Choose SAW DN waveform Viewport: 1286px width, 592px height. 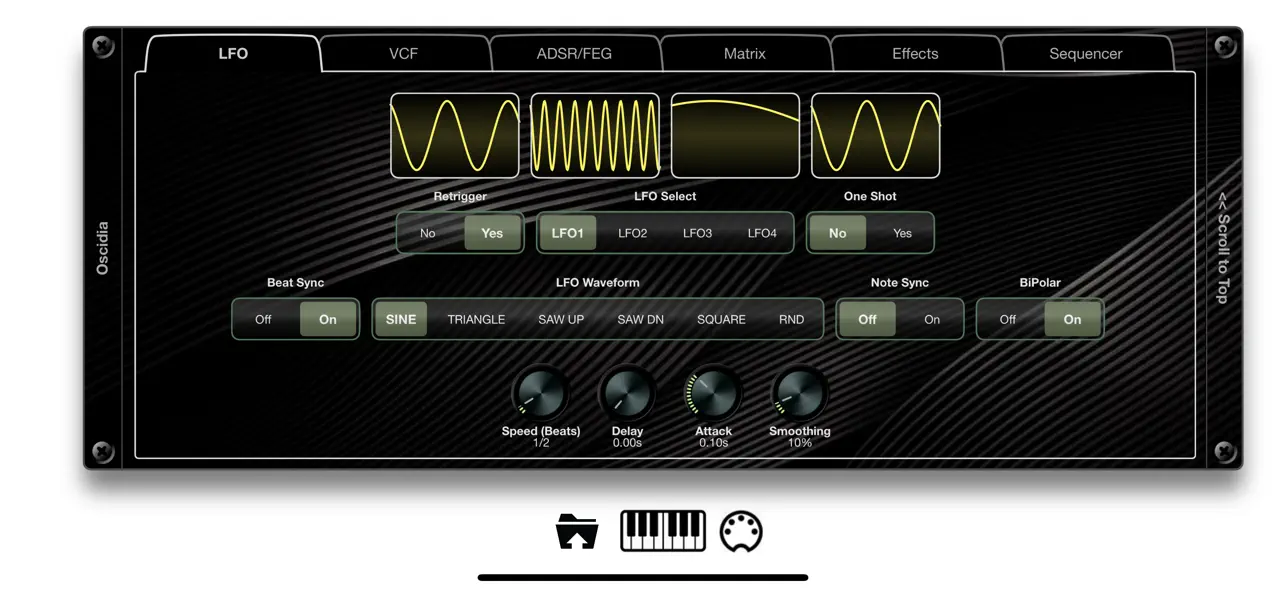(x=640, y=319)
